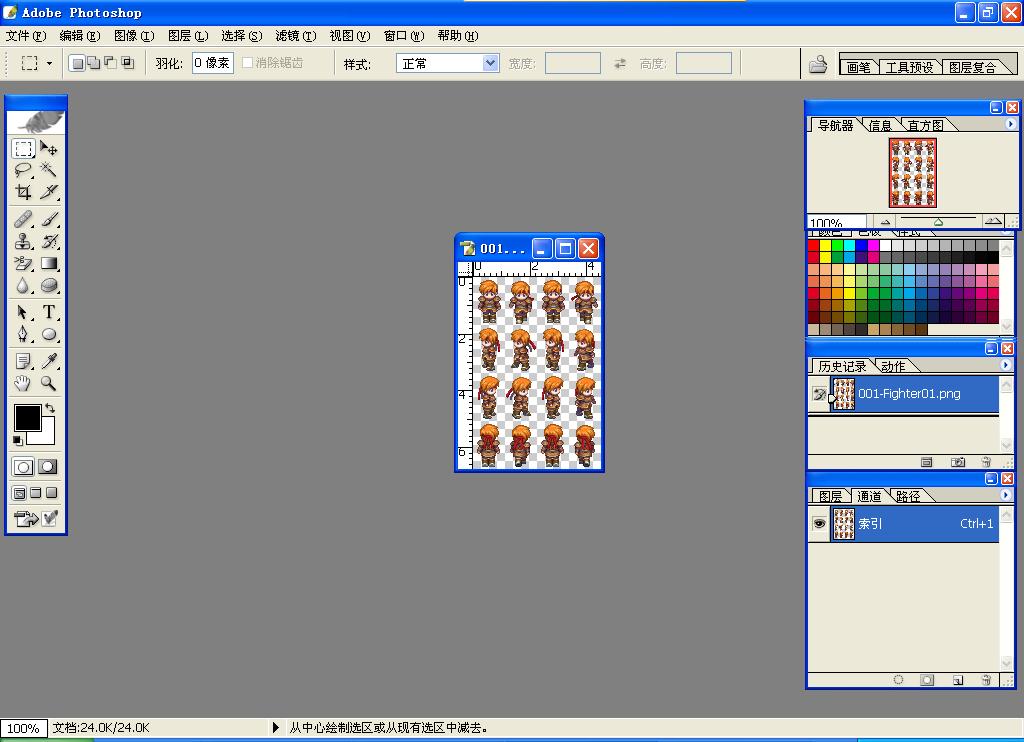
Task: Click the 工具预设 tool presets tab
Action: (x=909, y=67)
